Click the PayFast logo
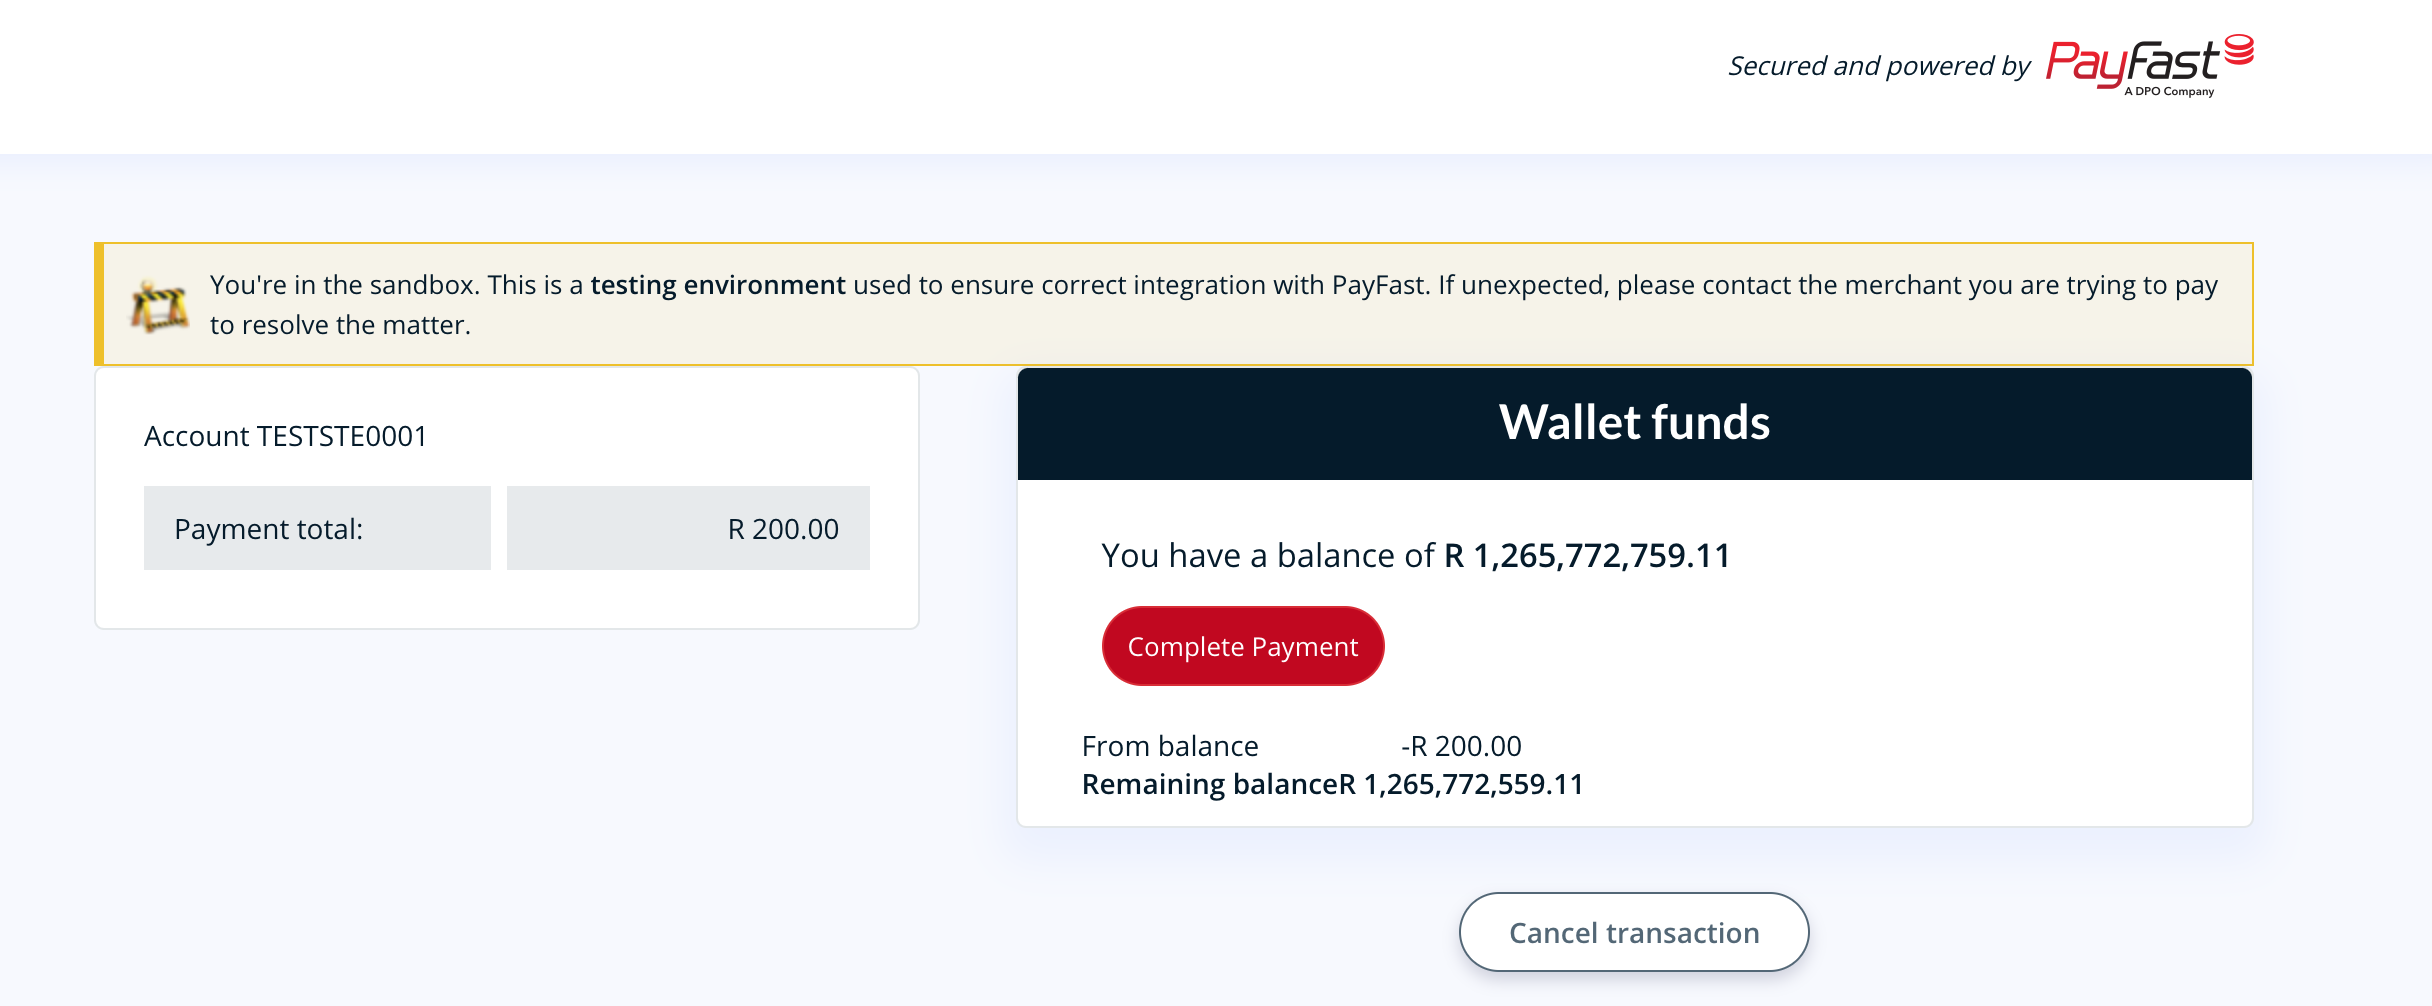Viewport: 2432px width, 1006px height. pyautogui.click(x=2149, y=65)
